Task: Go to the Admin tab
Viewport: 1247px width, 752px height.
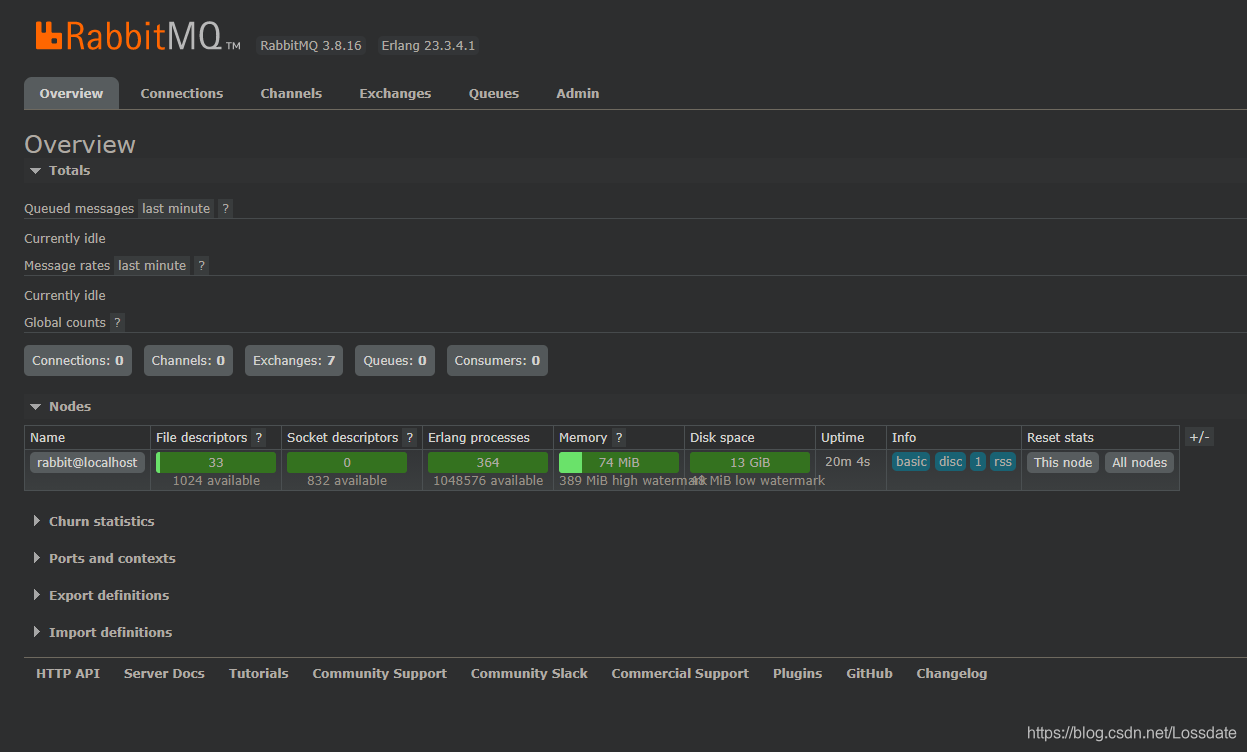Action: (578, 93)
